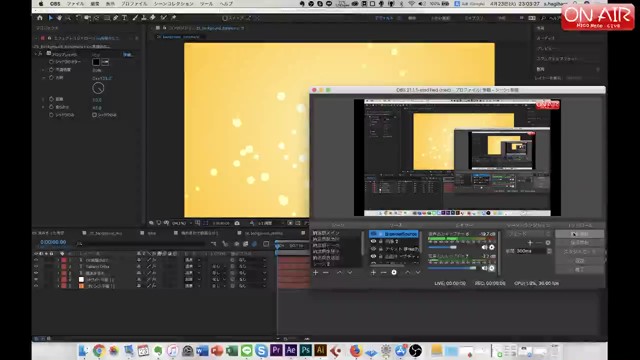Select the Clone Stamp tool
Image resolution: width=640 pixels, height=360 pixels.
pyautogui.click(x=144, y=18)
